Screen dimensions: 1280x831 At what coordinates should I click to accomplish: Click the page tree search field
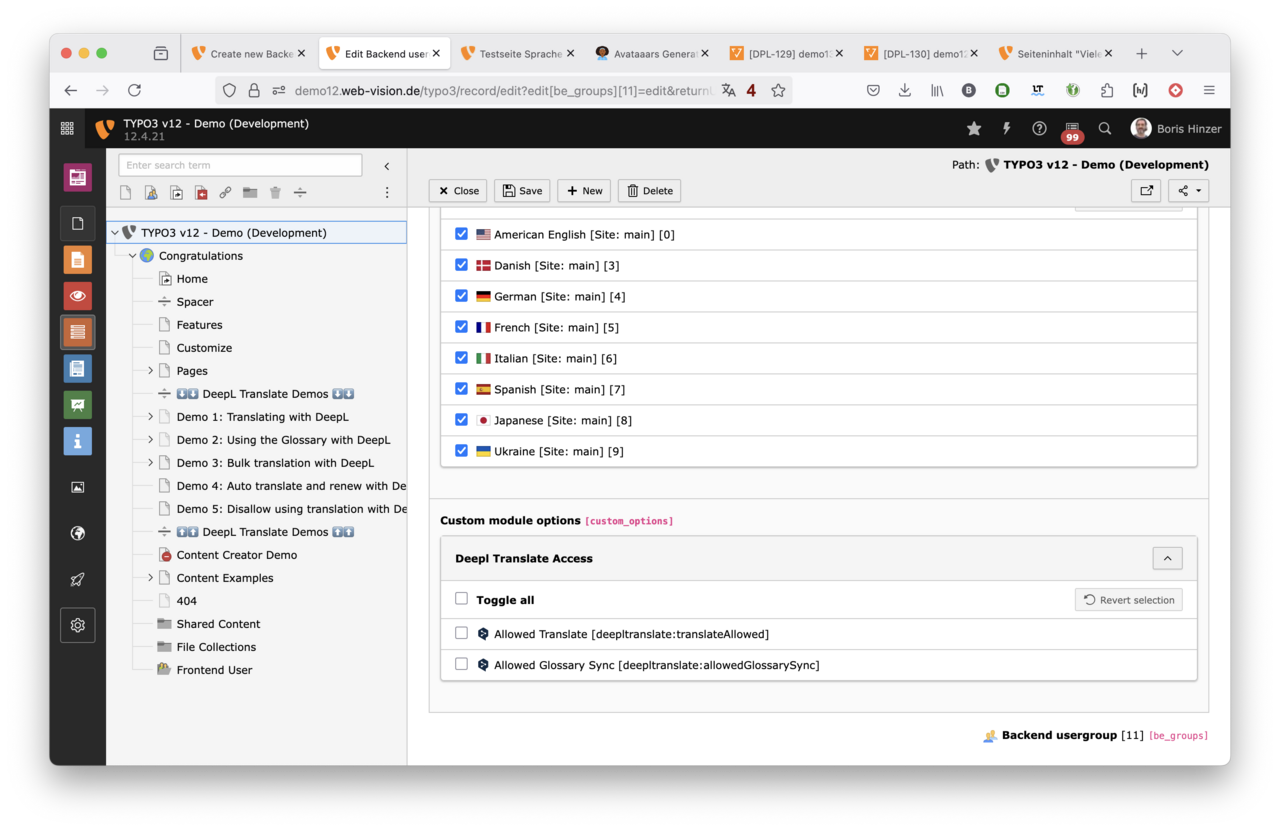coord(240,164)
